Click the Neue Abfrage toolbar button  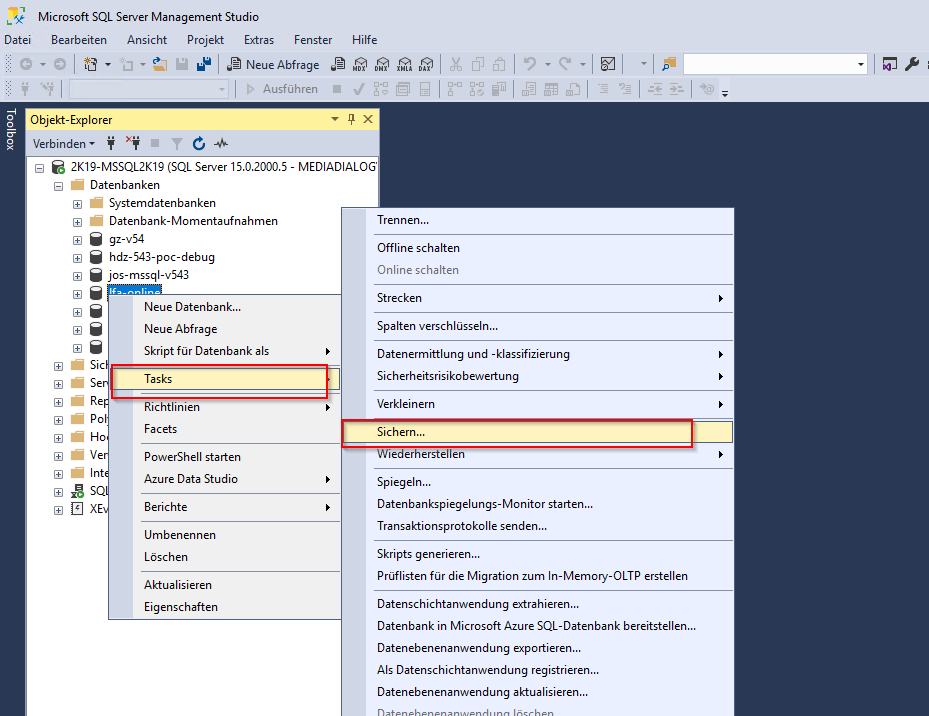tap(274, 64)
